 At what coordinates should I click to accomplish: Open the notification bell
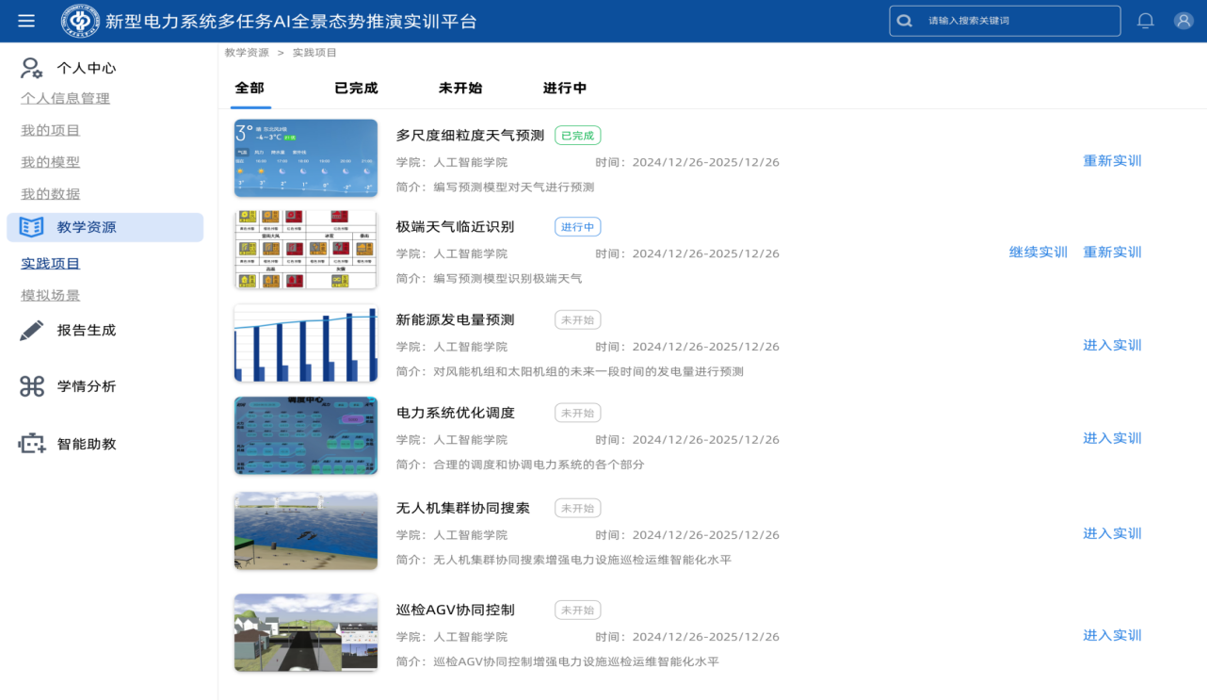tap(1146, 21)
